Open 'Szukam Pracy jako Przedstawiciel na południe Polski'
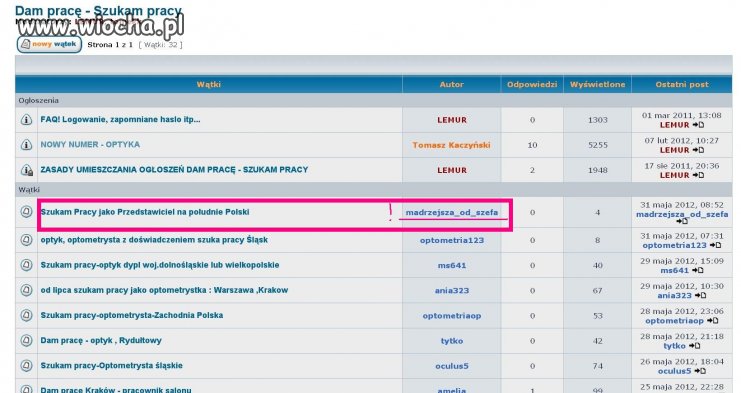 pos(145,212)
